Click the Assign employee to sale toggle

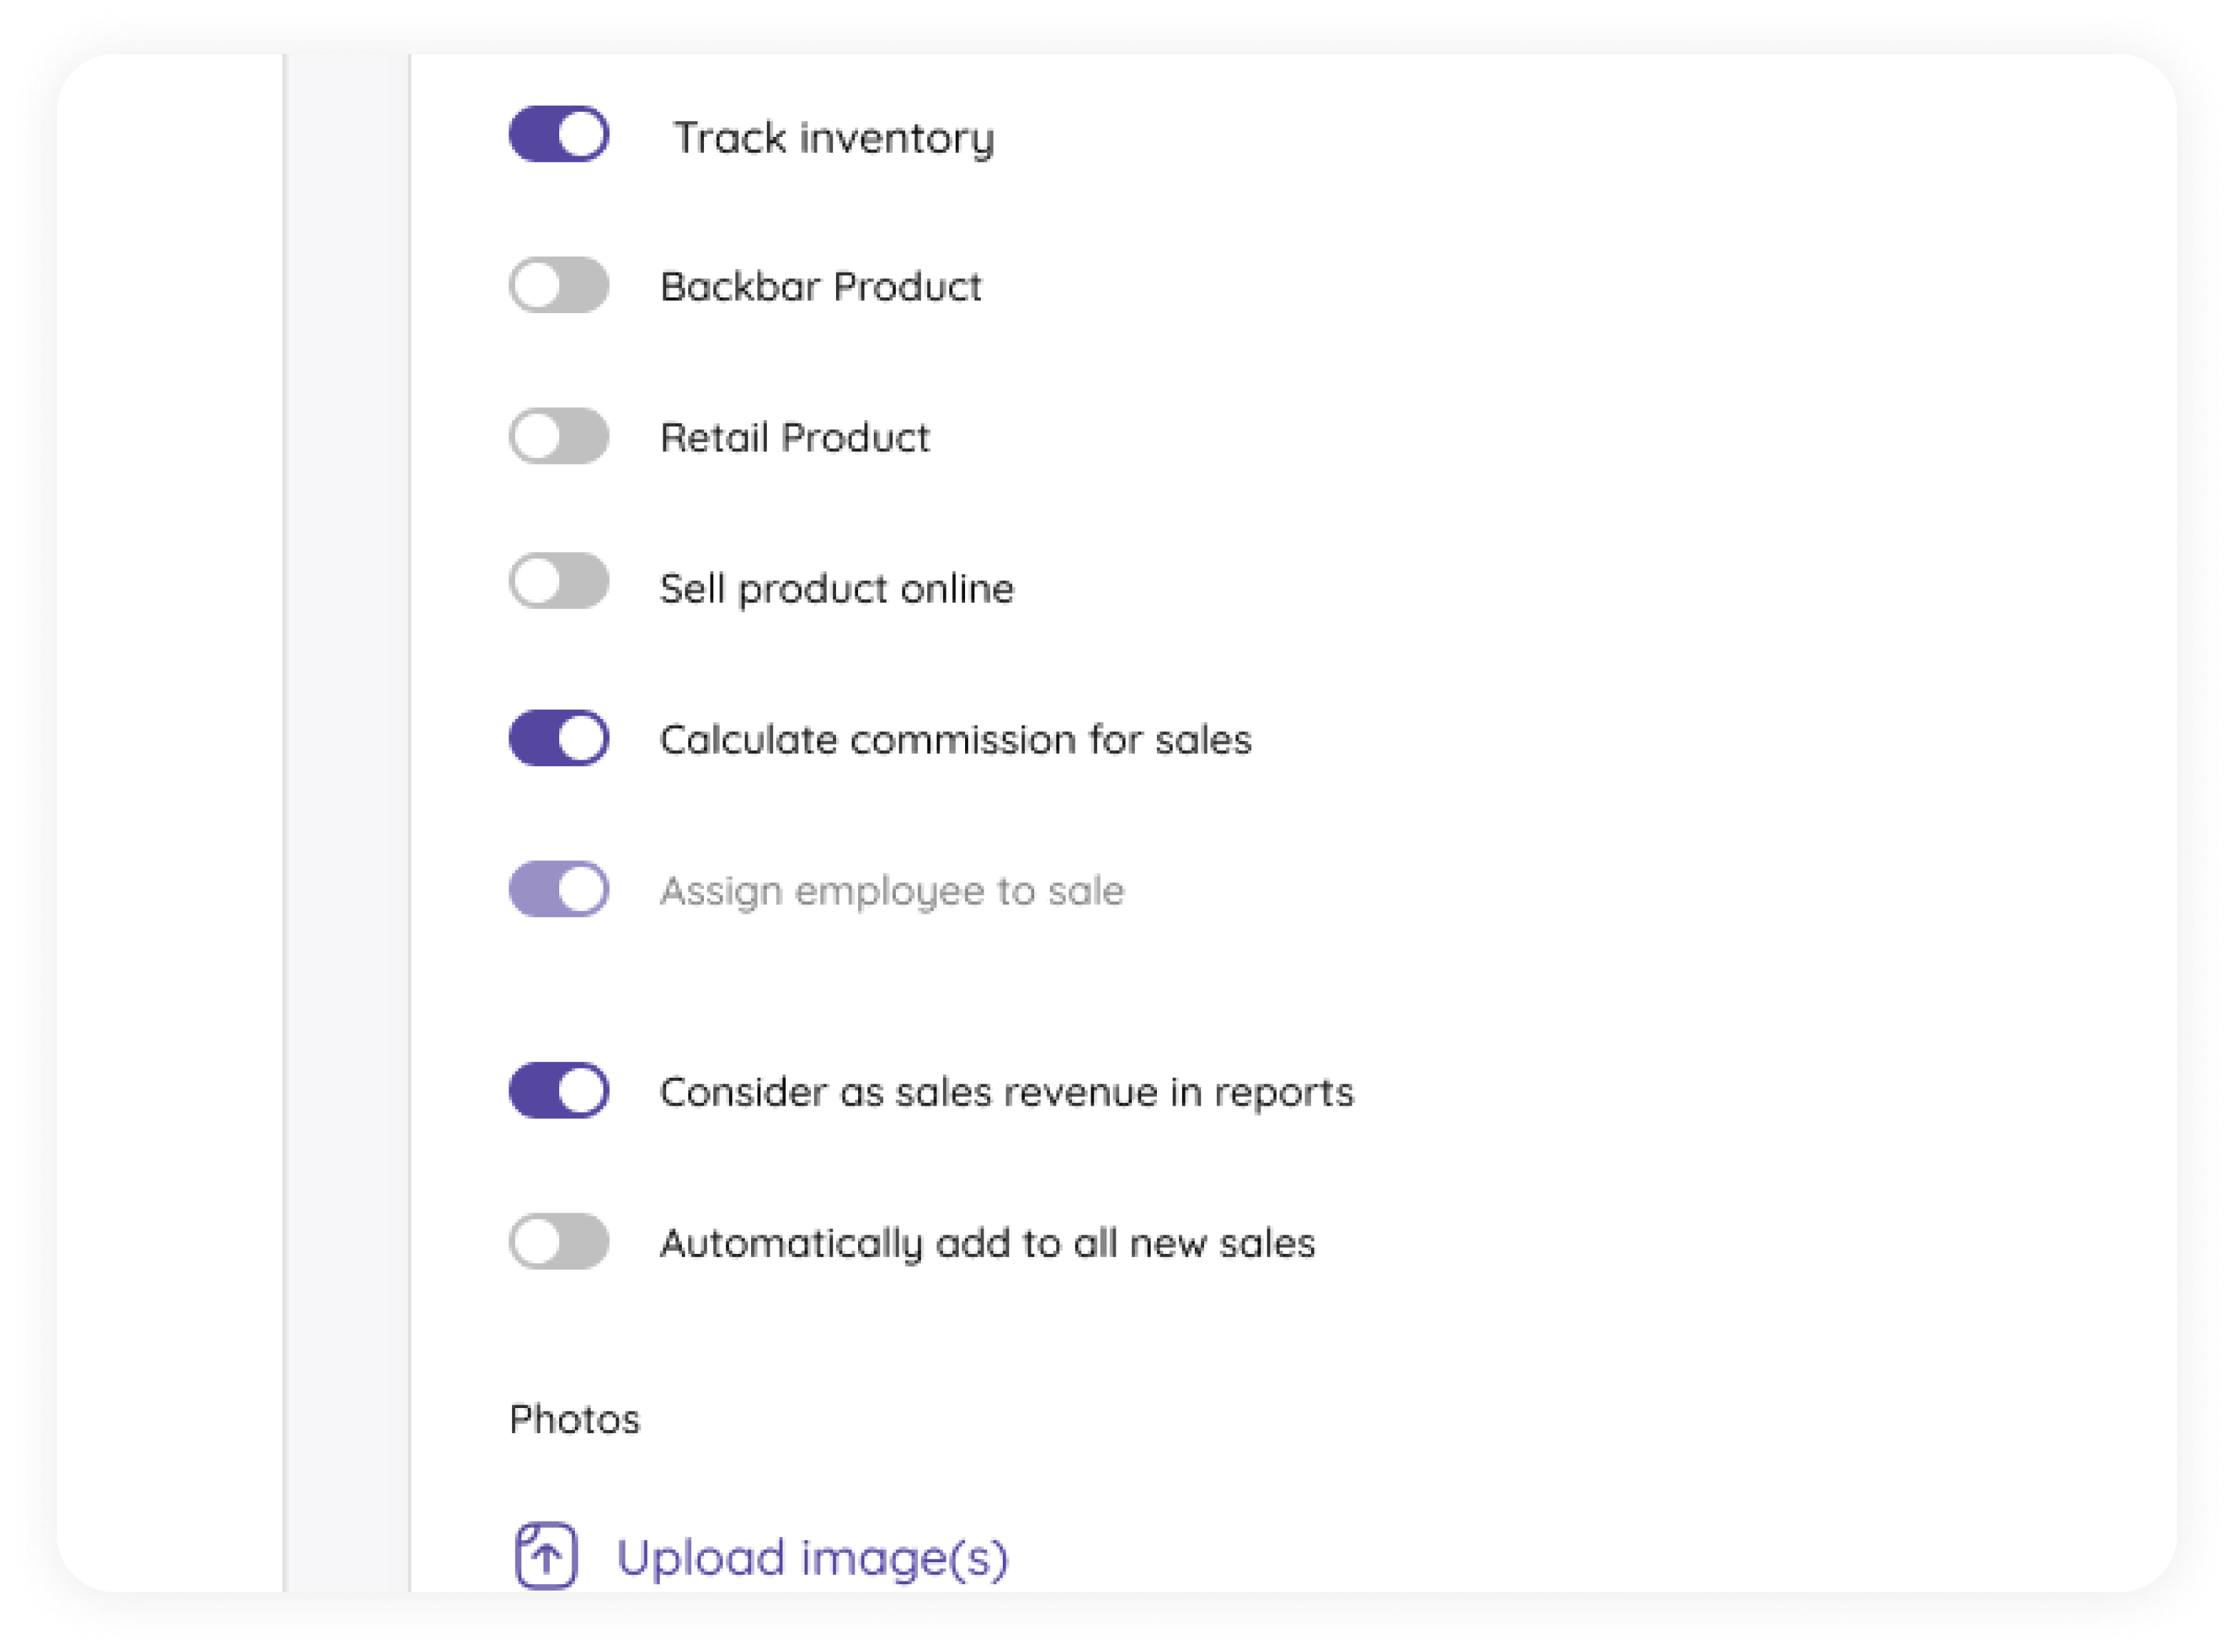coord(559,889)
